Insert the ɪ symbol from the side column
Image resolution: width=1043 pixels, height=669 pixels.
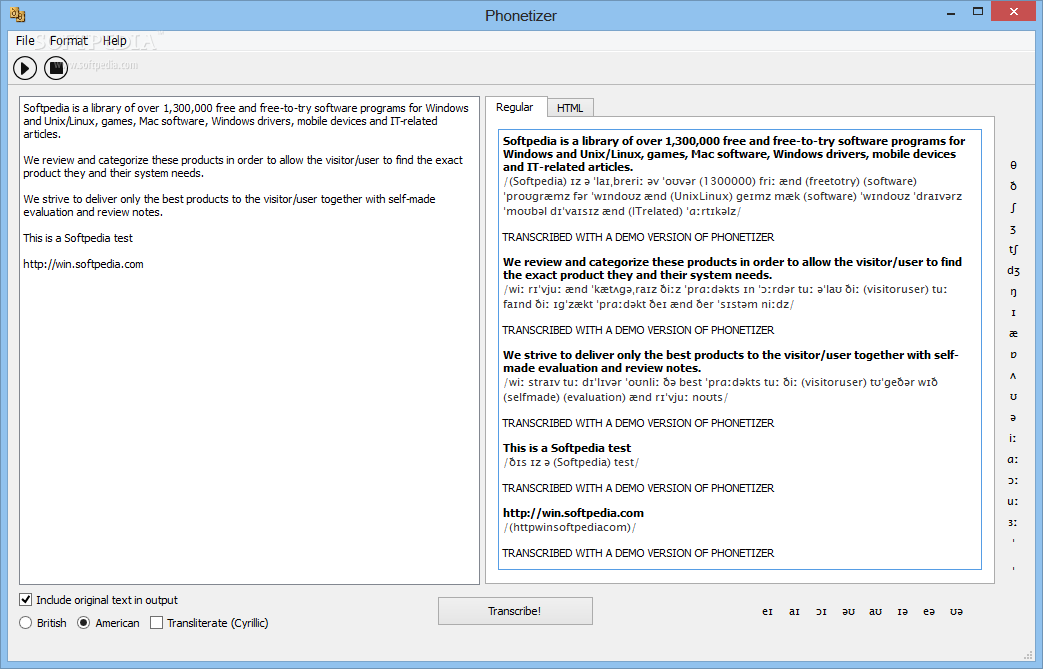tap(1013, 313)
